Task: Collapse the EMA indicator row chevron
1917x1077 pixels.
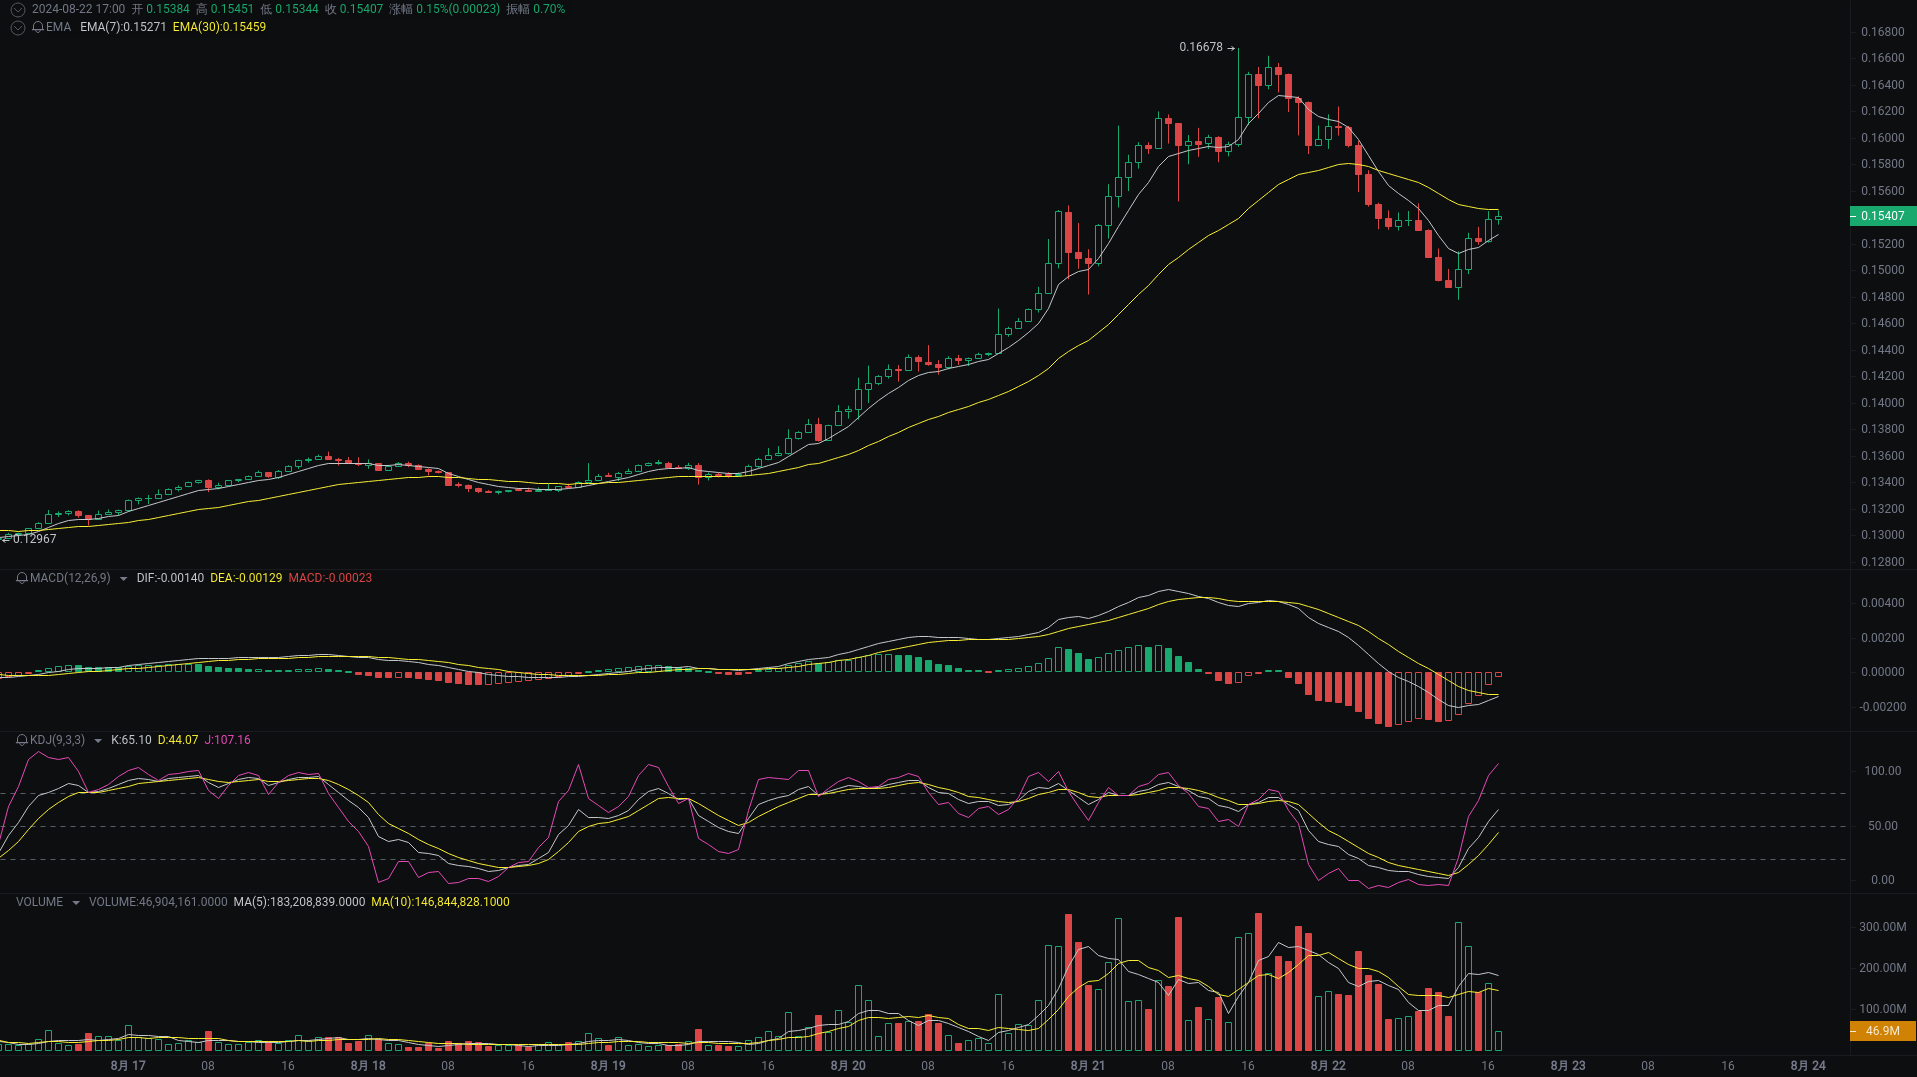Action: point(17,27)
